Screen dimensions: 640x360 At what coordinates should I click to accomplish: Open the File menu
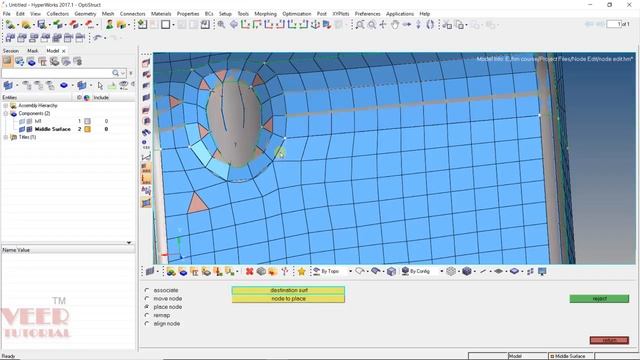click(7, 13)
